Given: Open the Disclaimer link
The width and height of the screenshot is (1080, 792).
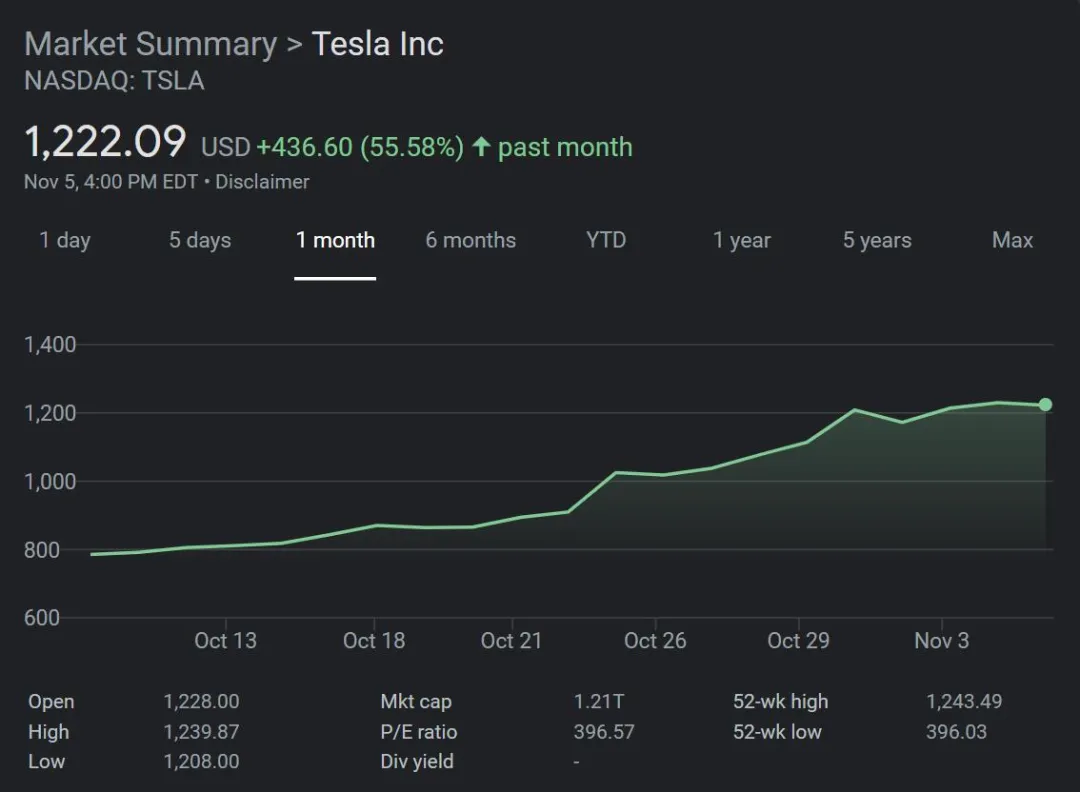Looking at the screenshot, I should (263, 182).
